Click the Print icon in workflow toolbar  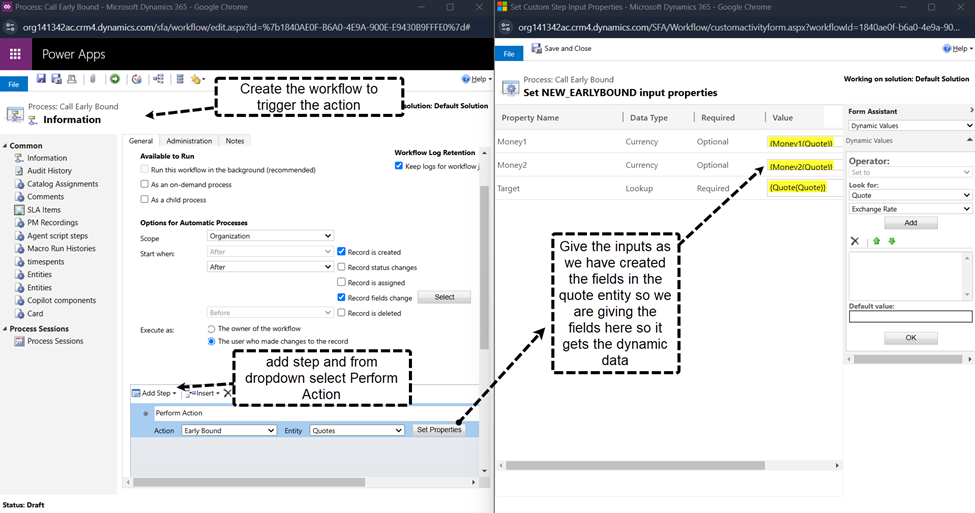pyautogui.click(x=72, y=79)
